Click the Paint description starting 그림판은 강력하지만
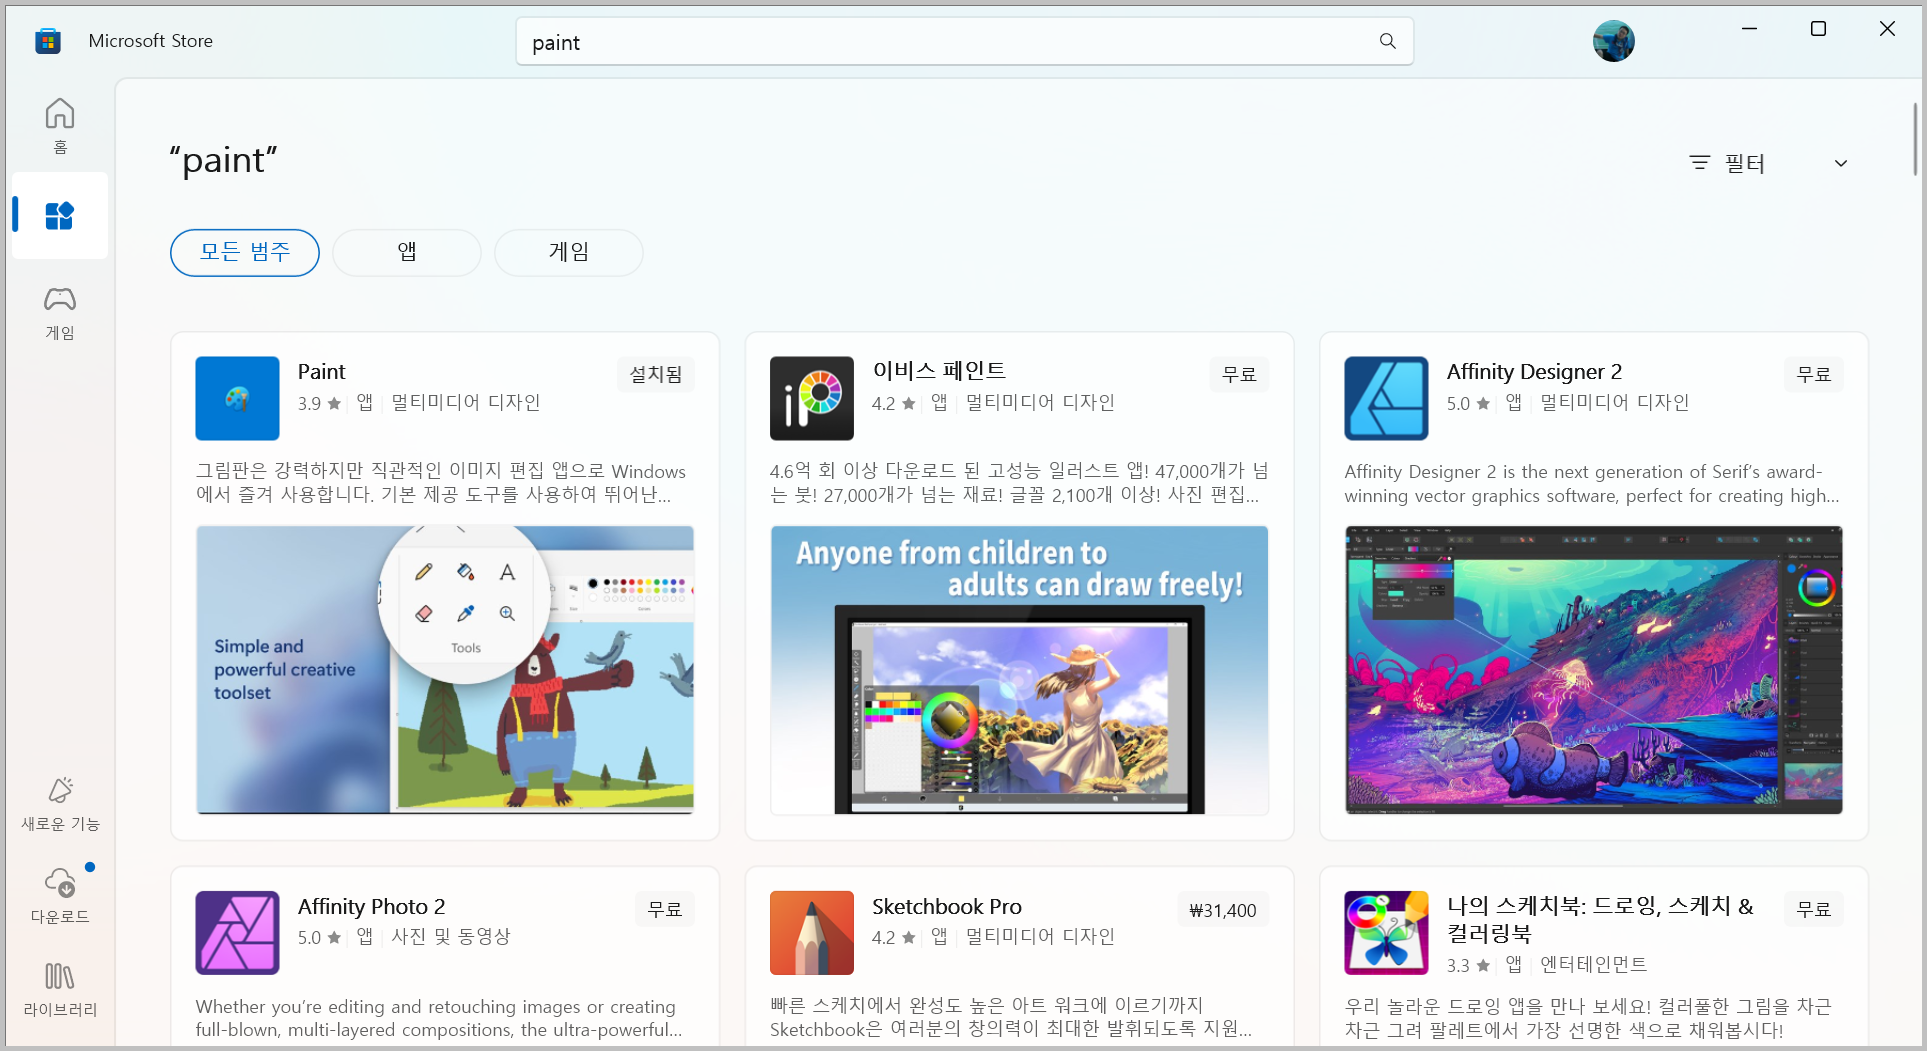This screenshot has width=1927, height=1051. (441, 483)
